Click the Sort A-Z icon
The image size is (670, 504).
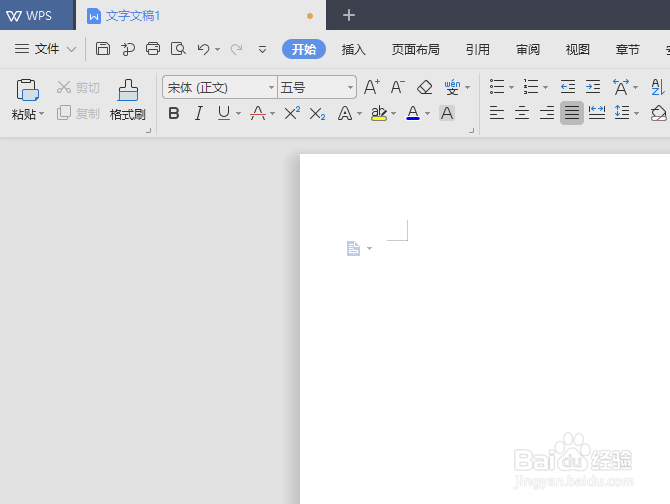(658, 87)
